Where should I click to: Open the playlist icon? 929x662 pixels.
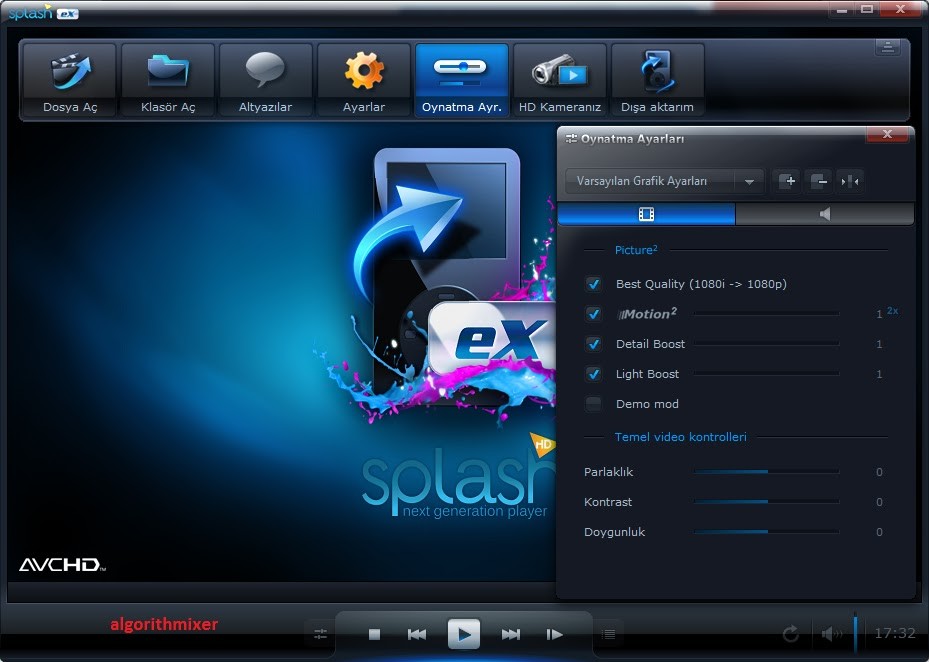pos(608,634)
